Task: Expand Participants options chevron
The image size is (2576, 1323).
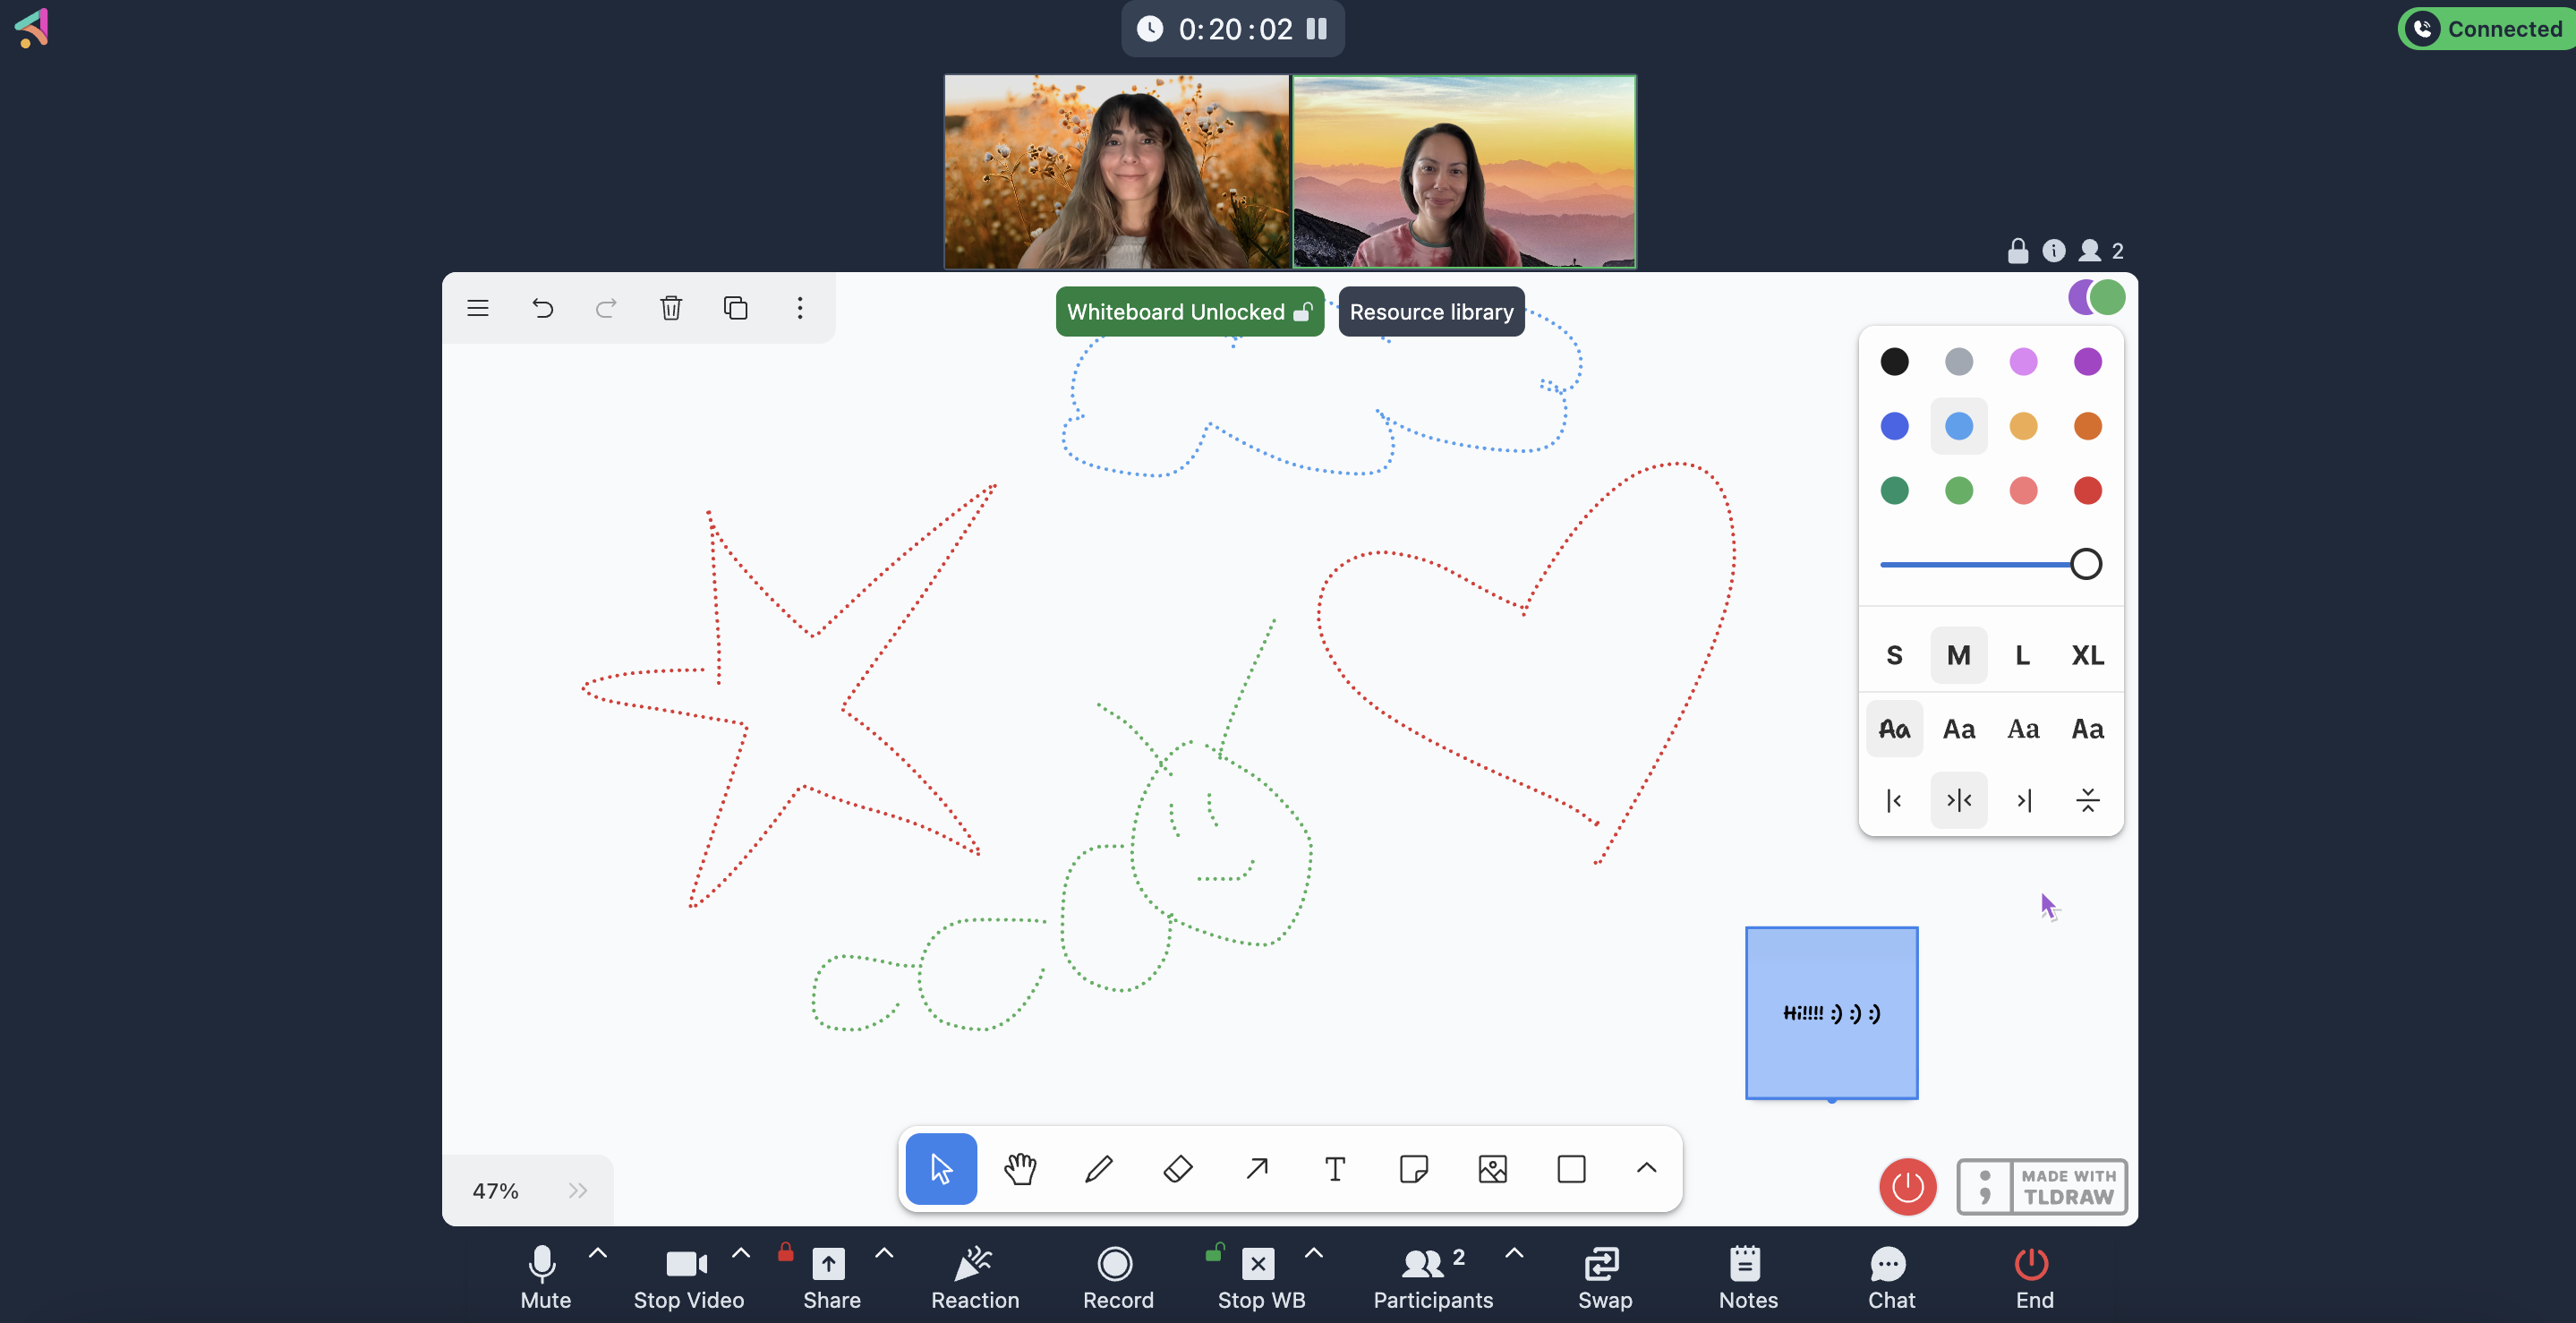Action: click(1514, 1254)
